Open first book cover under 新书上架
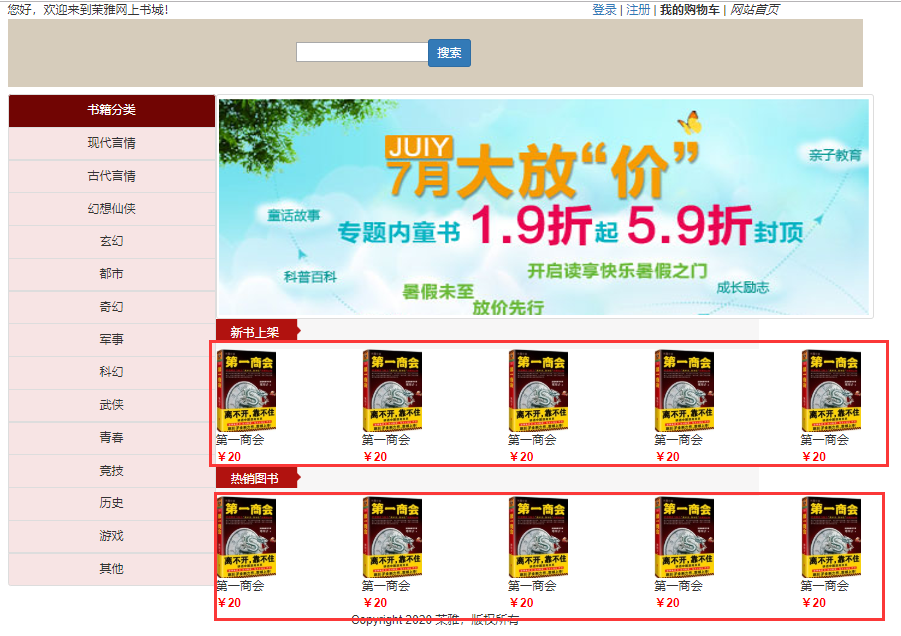The width and height of the screenshot is (901, 636). pos(247,391)
